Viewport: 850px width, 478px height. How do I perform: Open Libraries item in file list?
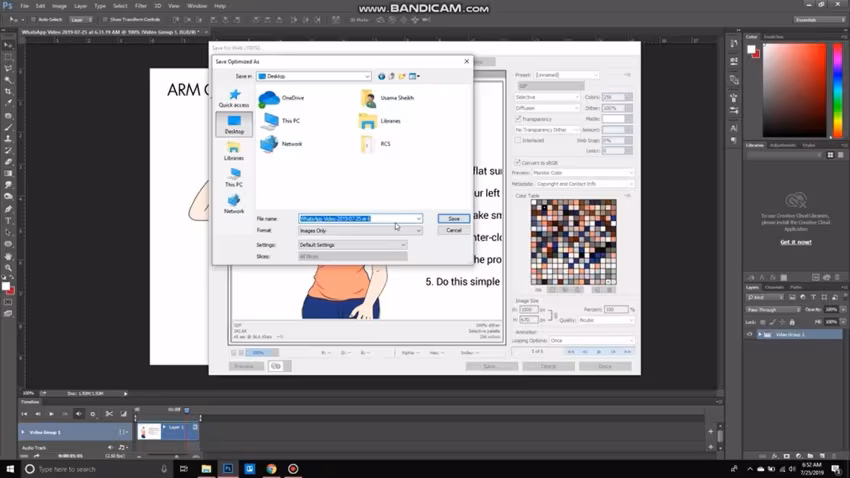380,121
